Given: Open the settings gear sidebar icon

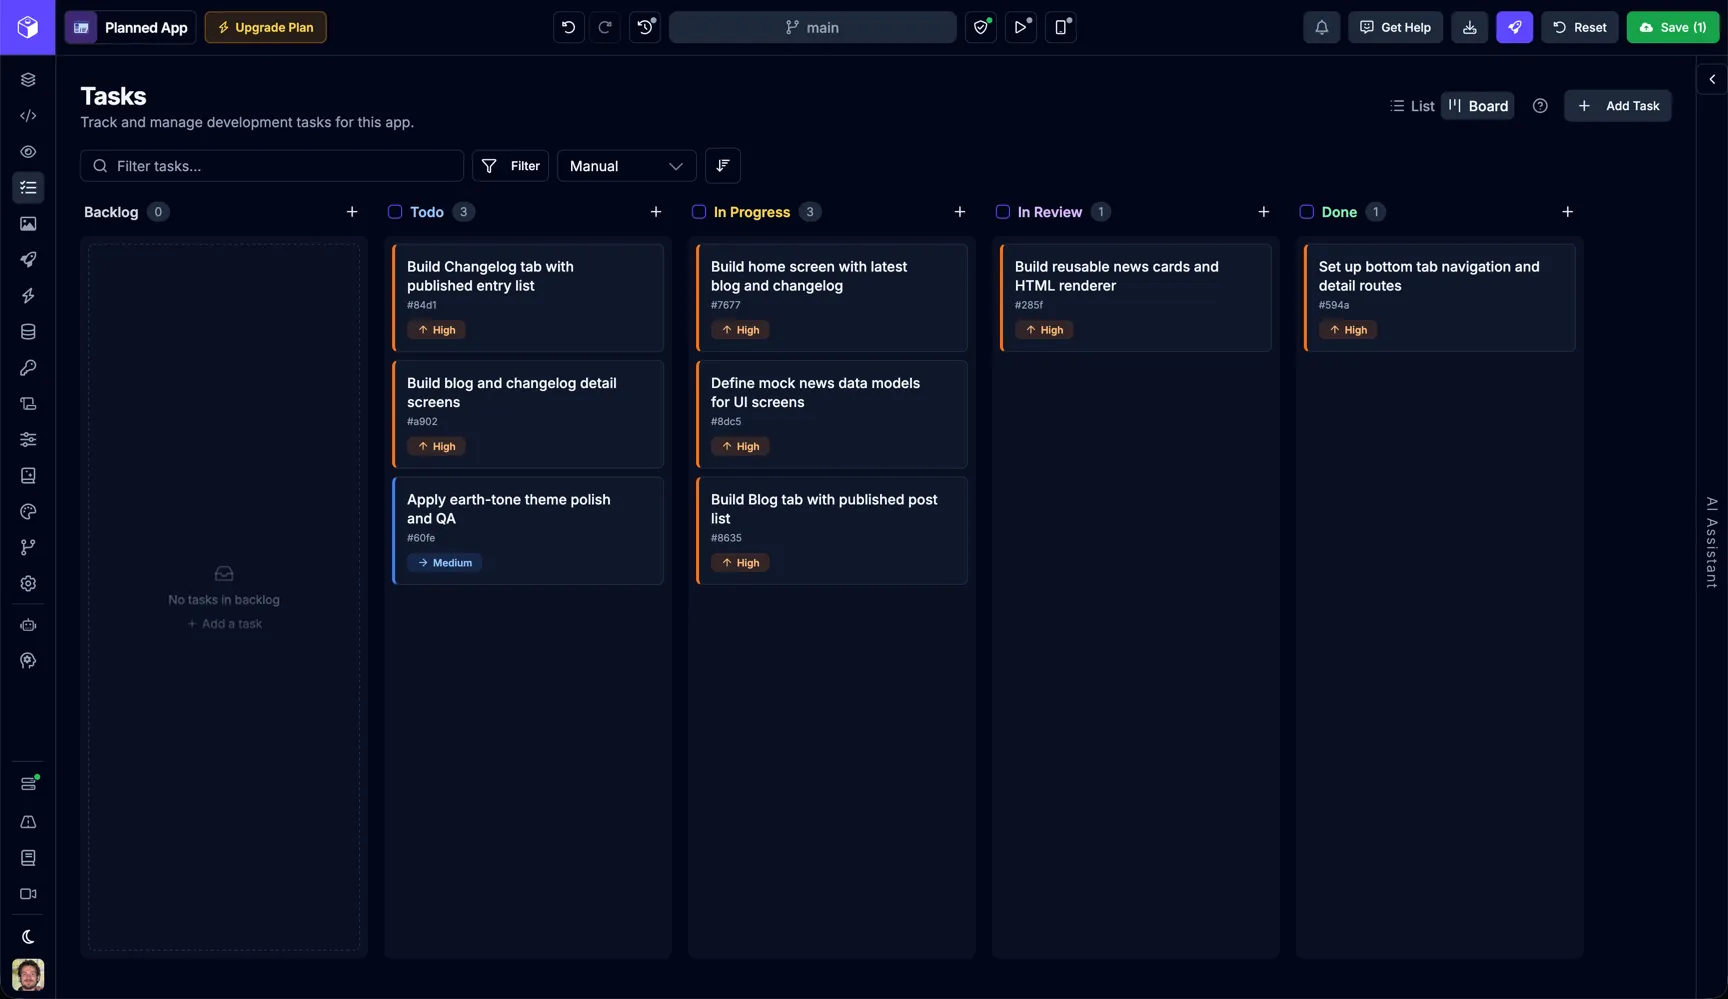Looking at the screenshot, I should [28, 584].
